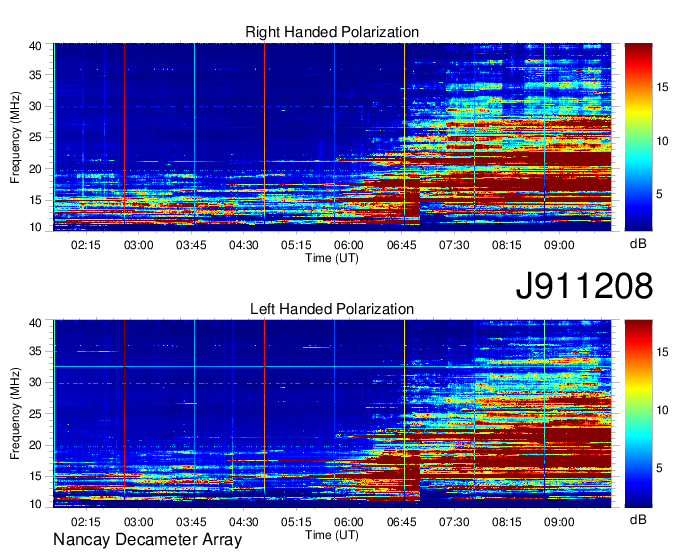Click 'Time (UT)' label under Left Handed plot

(332, 536)
